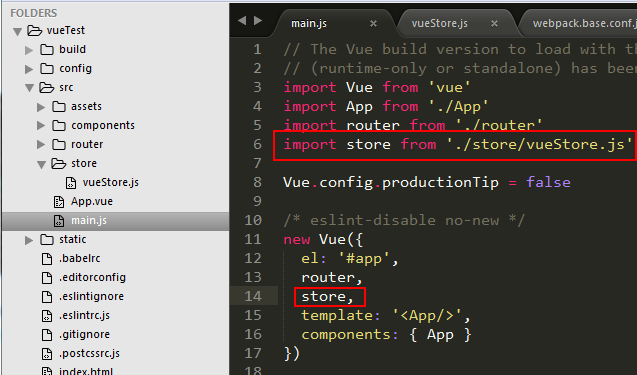The image size is (637, 375).
Task: Open .eslintignore from the sidebar
Action: [91, 297]
